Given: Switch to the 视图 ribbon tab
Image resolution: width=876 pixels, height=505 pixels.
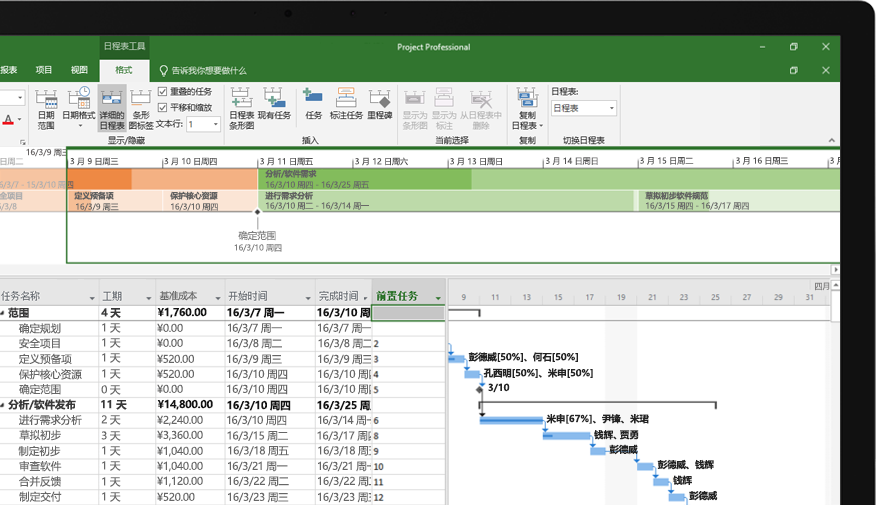Looking at the screenshot, I should click(79, 70).
